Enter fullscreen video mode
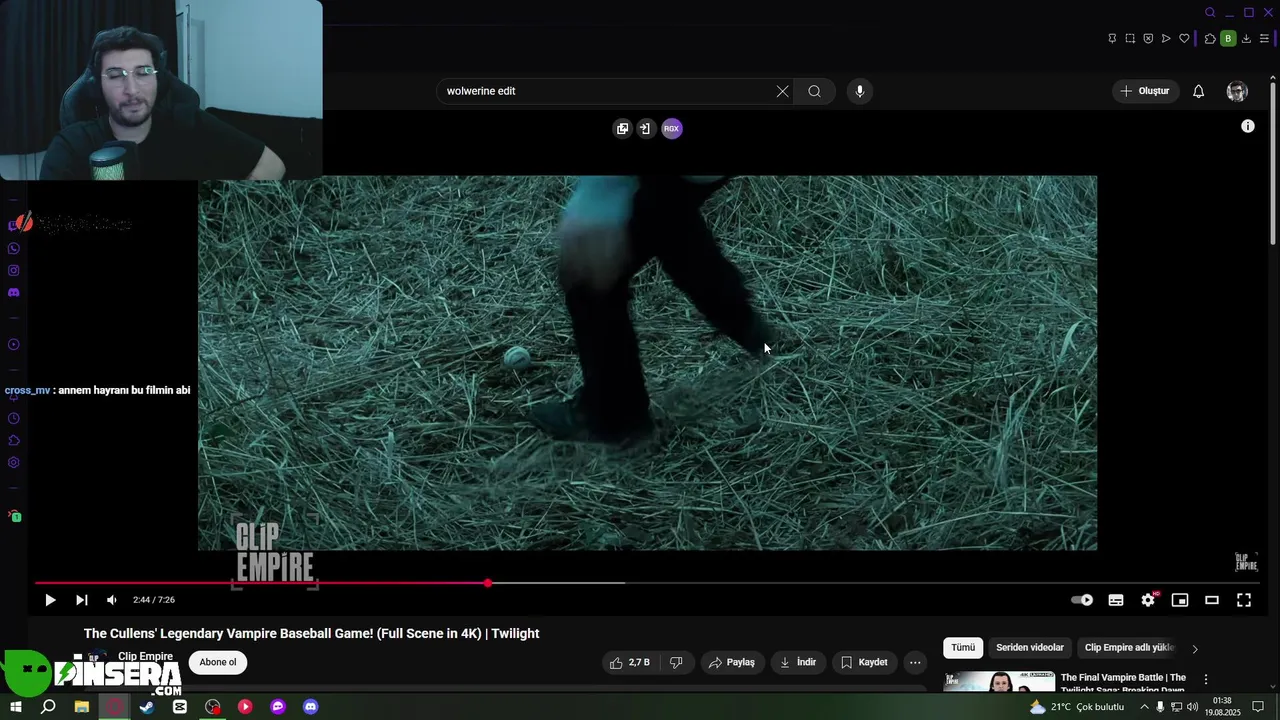This screenshot has width=1280, height=720. (x=1244, y=600)
